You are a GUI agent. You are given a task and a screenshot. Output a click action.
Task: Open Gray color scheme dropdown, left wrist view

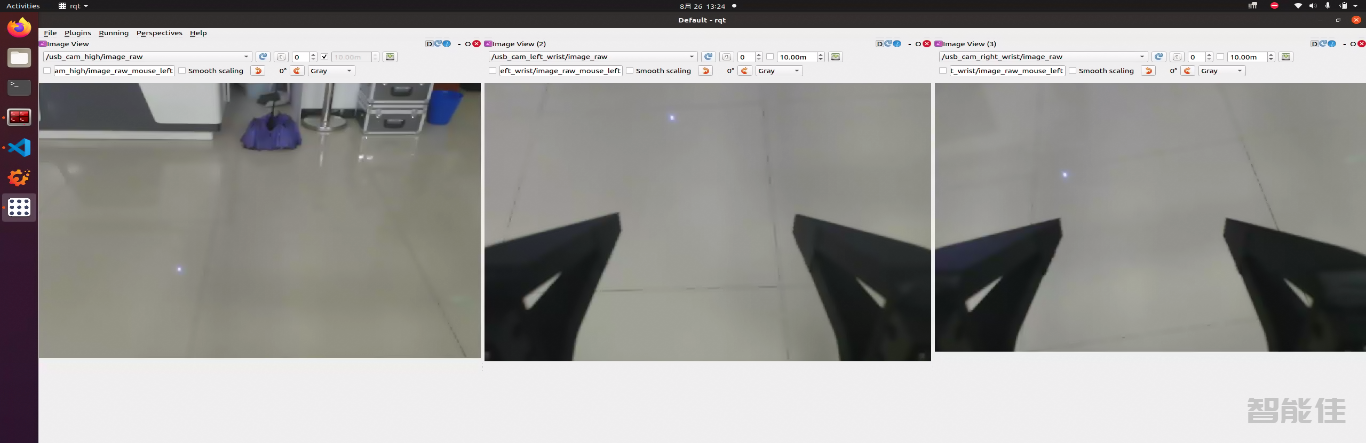click(x=779, y=71)
